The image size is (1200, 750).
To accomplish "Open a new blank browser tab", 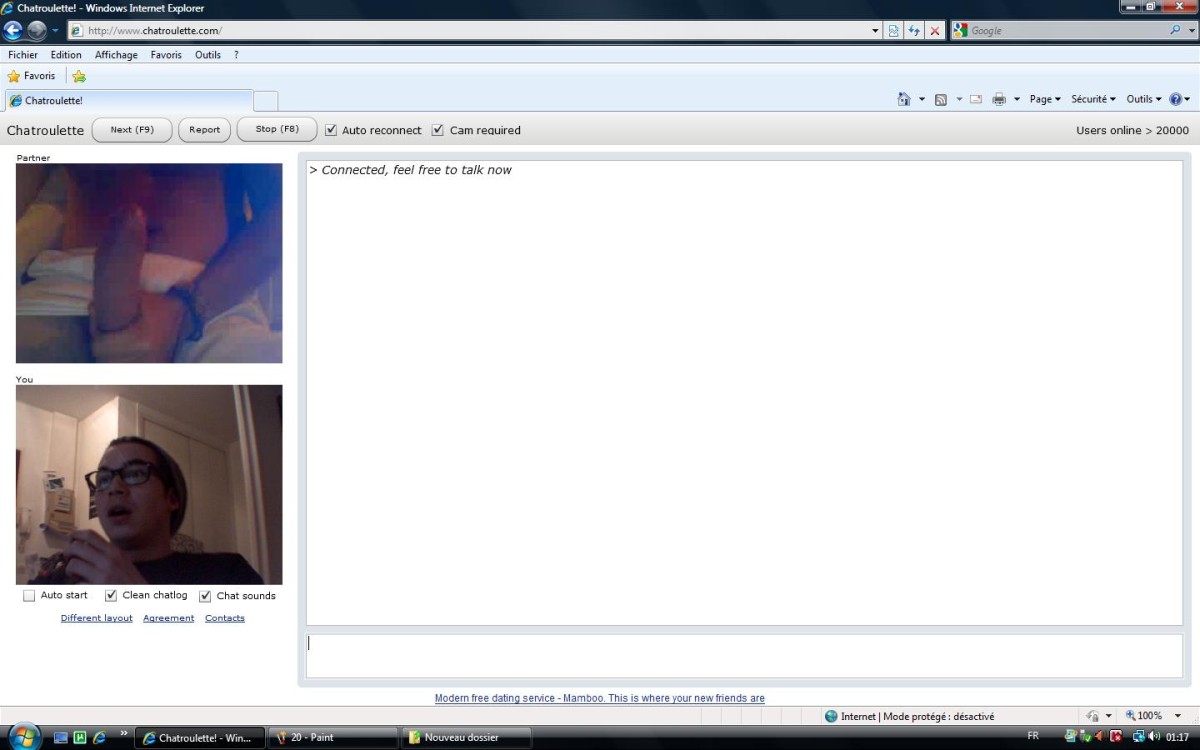I will point(266,101).
